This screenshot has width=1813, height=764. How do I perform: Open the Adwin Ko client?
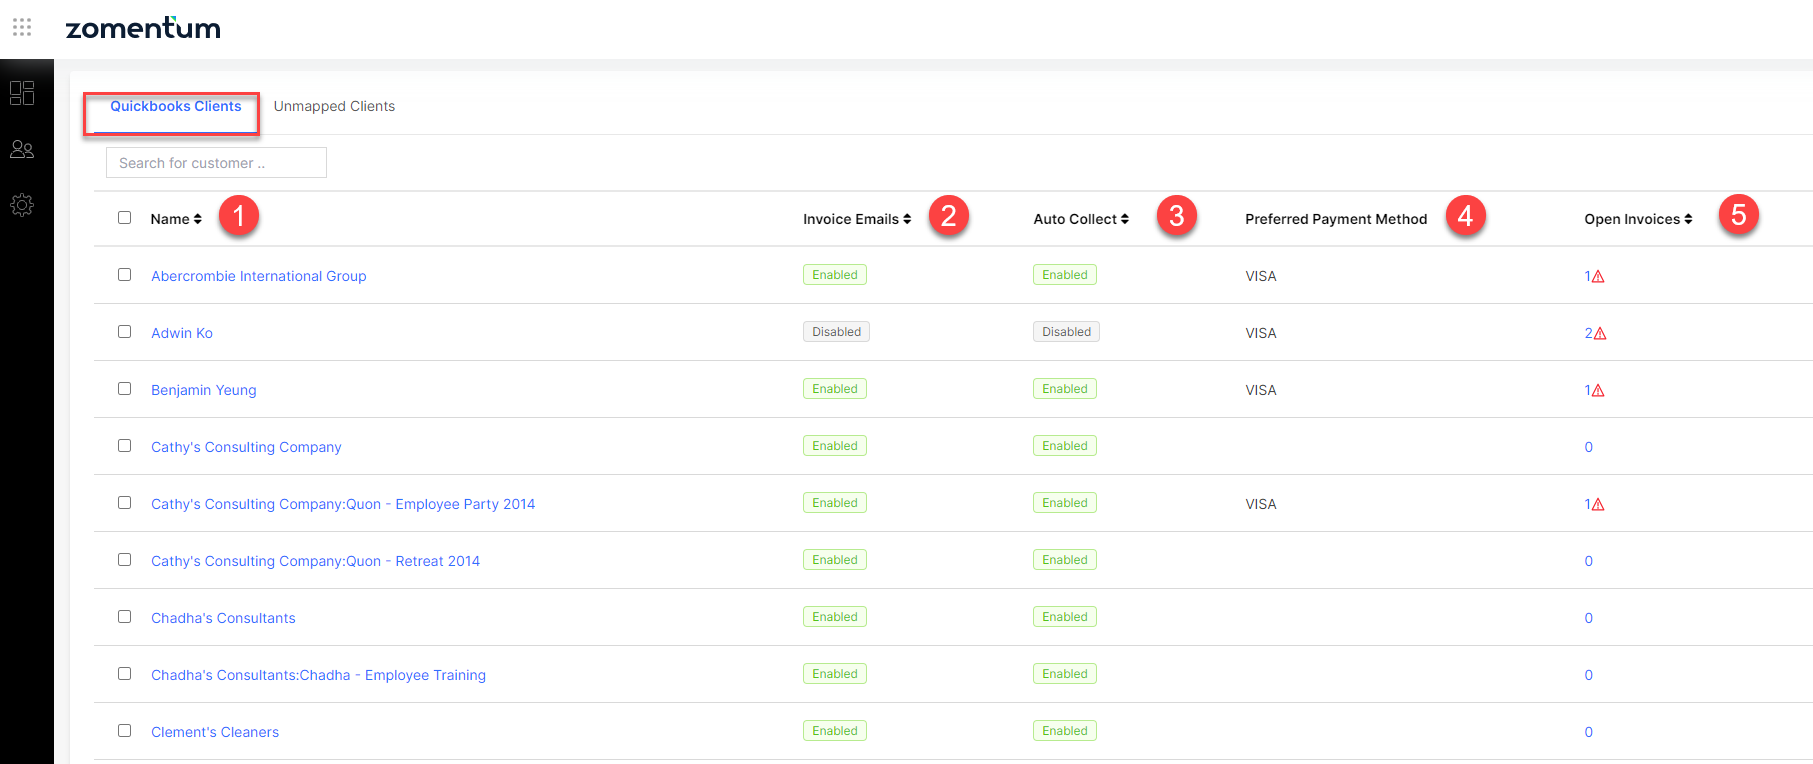(182, 333)
